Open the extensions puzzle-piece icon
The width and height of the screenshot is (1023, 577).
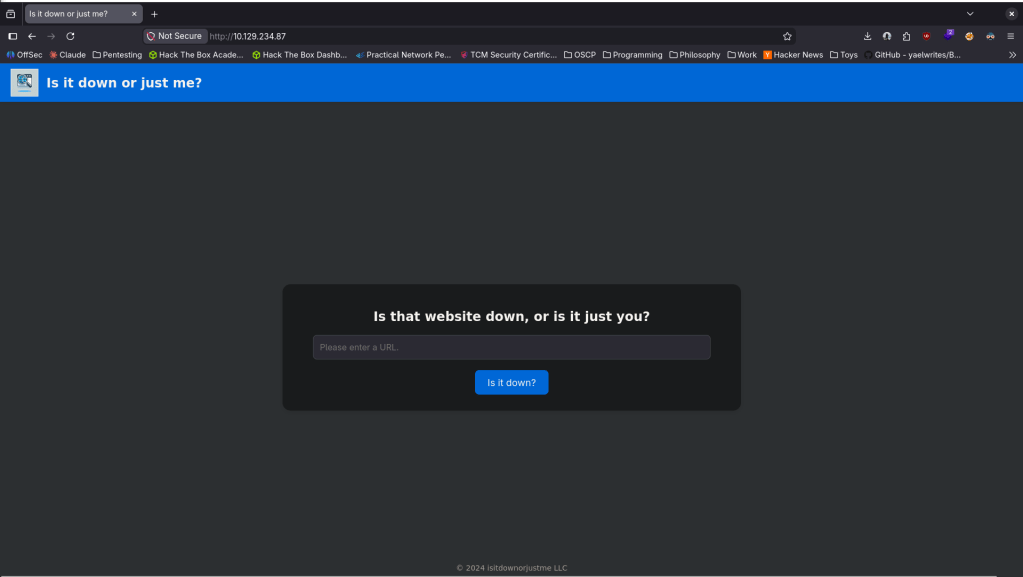tap(906, 36)
